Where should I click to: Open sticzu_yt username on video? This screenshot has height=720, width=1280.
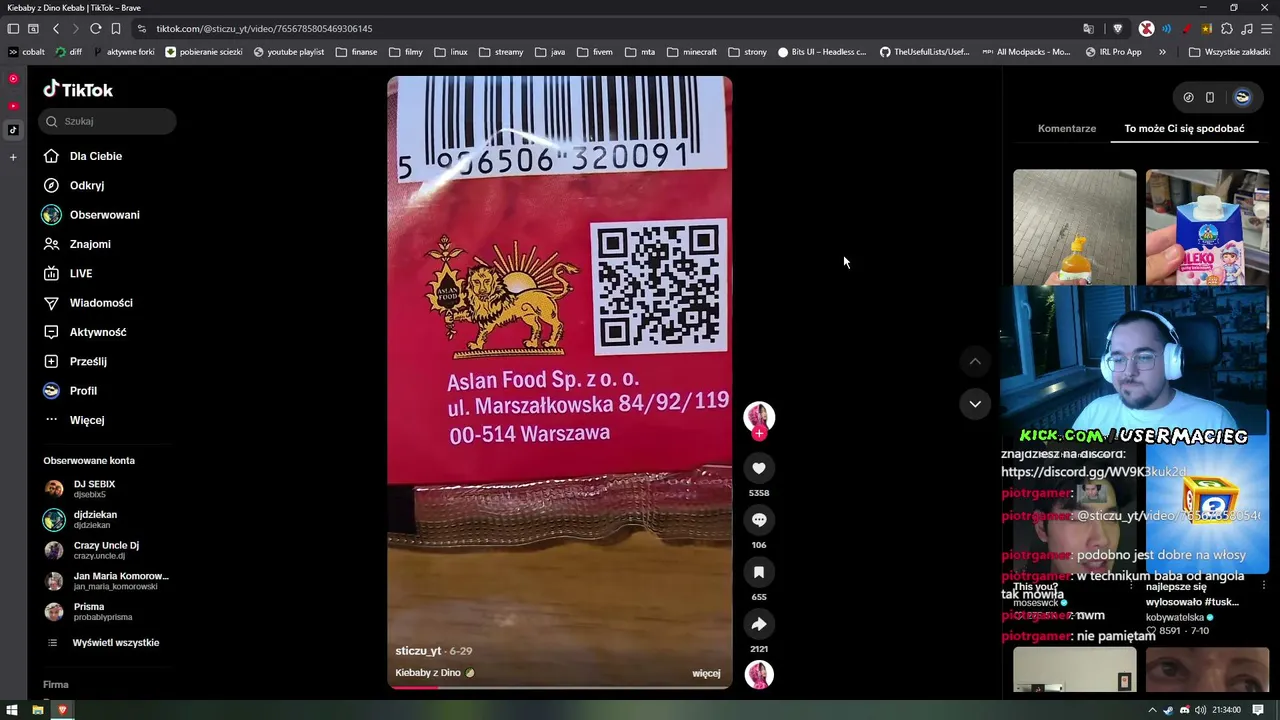[x=418, y=651]
